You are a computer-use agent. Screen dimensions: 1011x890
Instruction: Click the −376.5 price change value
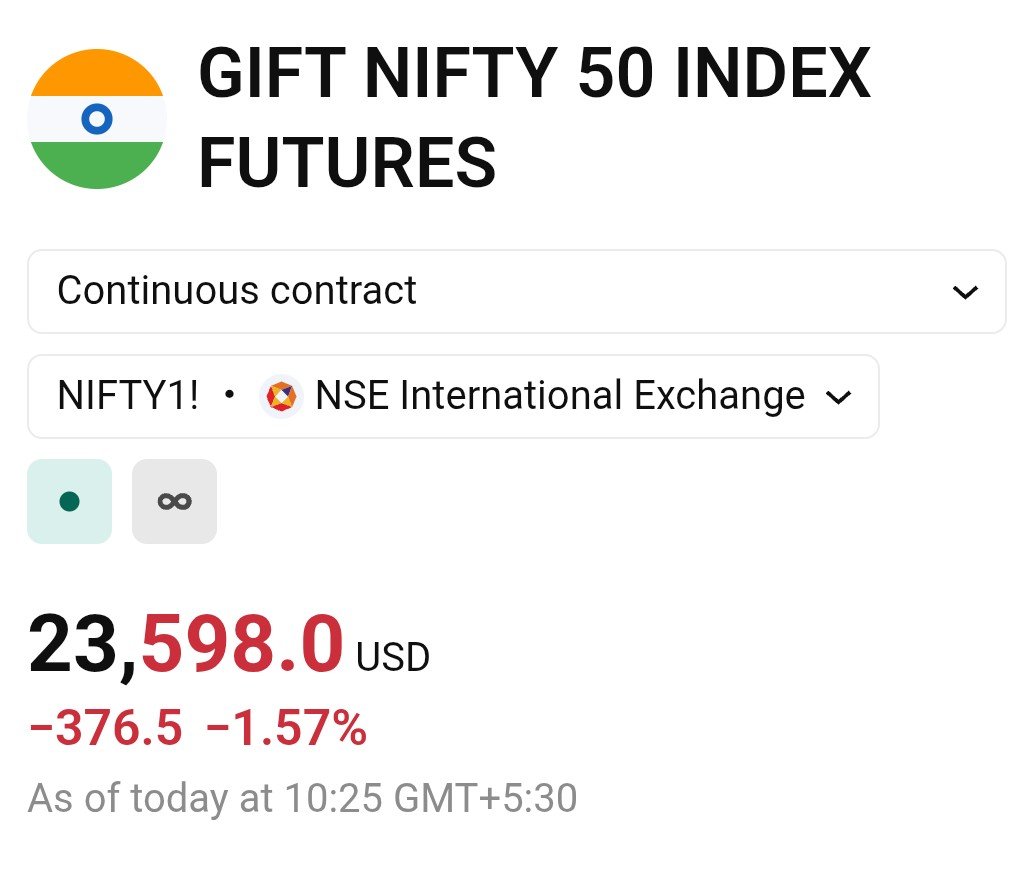(106, 727)
